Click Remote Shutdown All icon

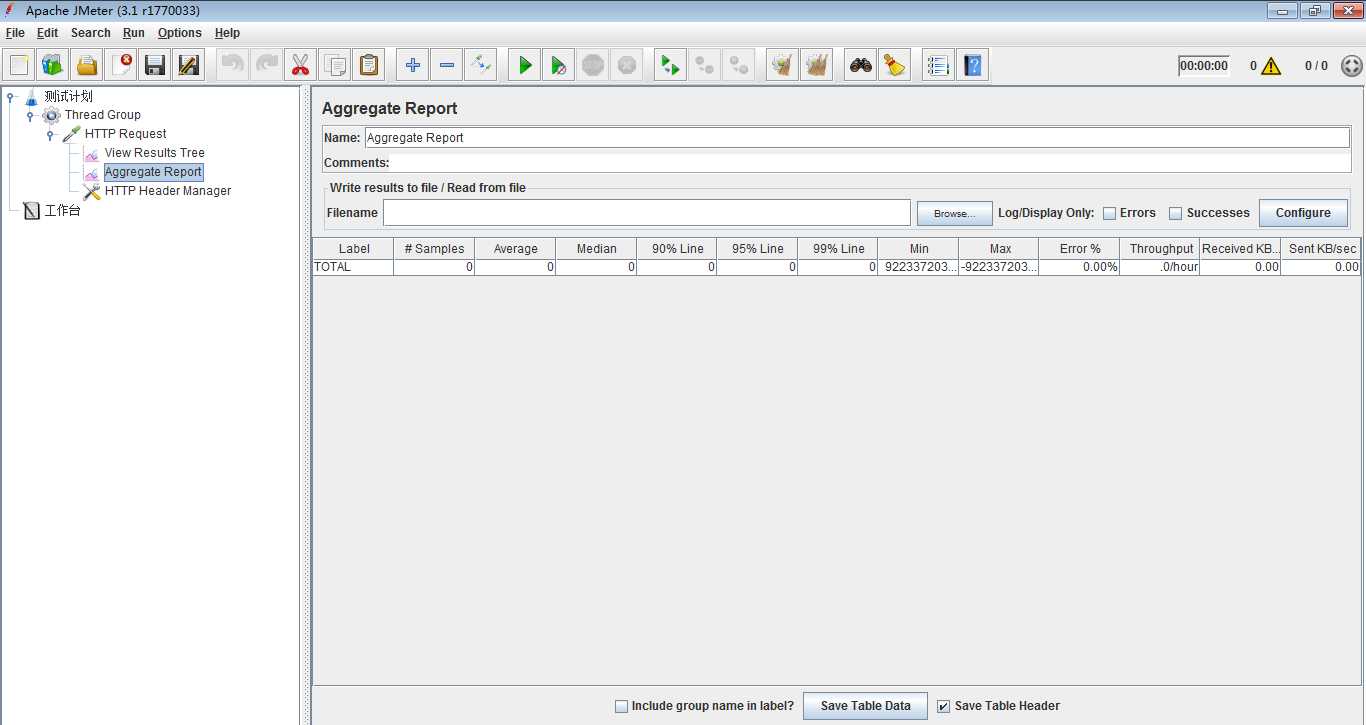point(739,66)
